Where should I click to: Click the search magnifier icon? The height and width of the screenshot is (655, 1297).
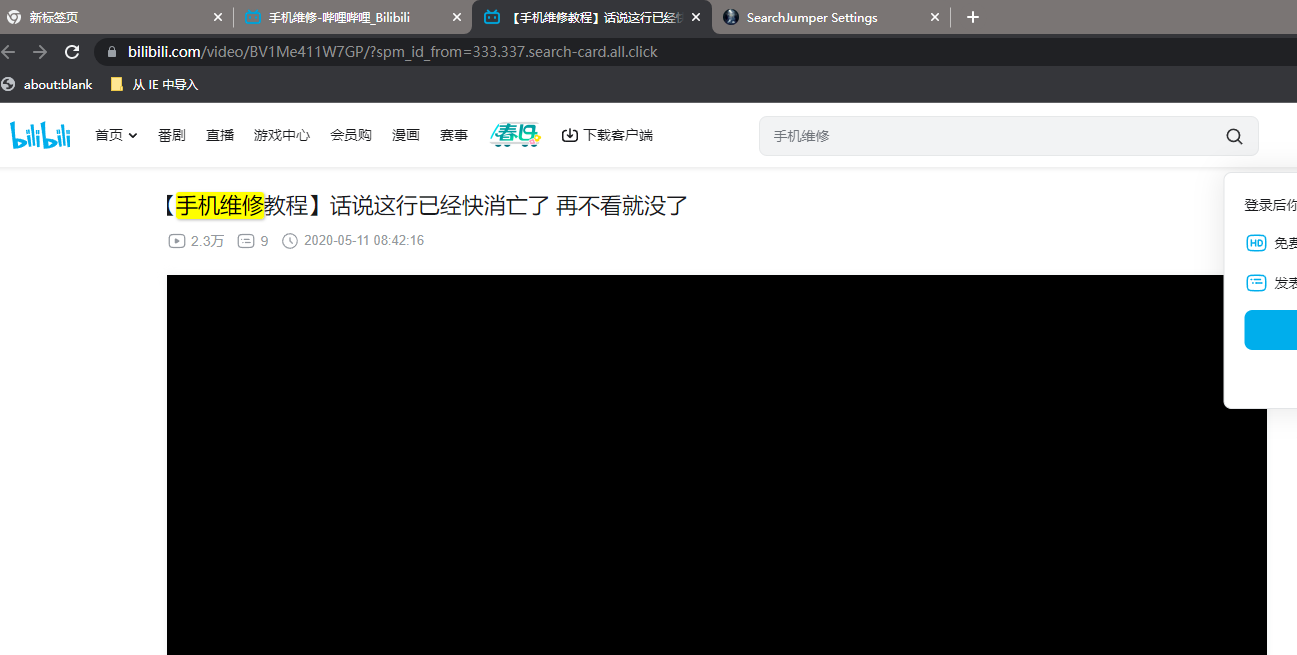pos(1234,137)
